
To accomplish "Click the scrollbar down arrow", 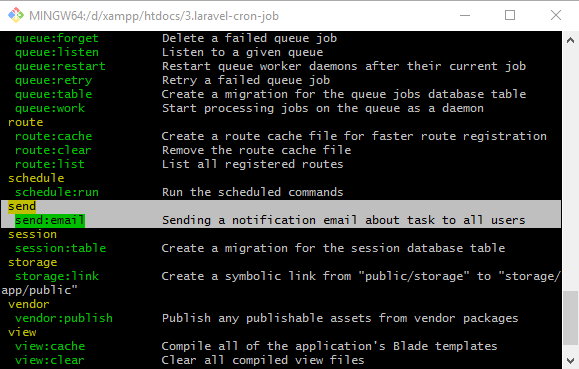I will tap(571, 361).
